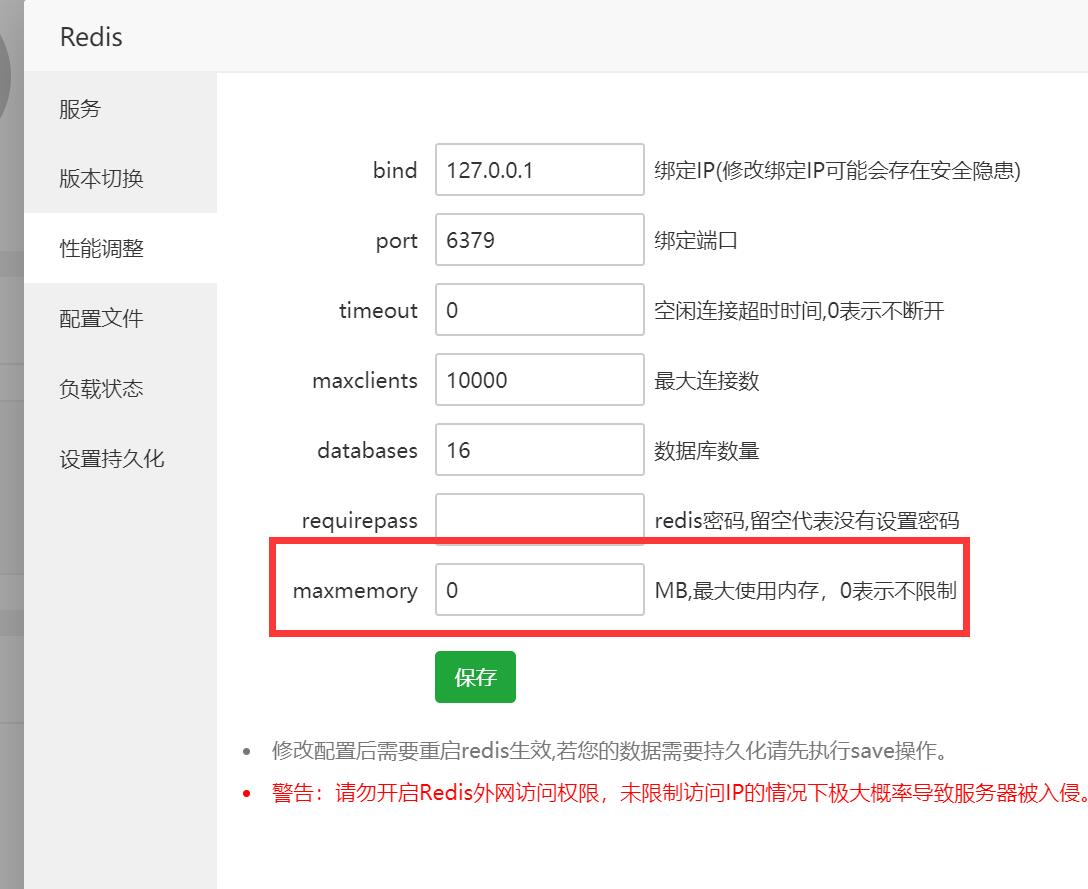Click the databases input showing 16
Viewport: 1088px width, 889px height.
pos(540,450)
